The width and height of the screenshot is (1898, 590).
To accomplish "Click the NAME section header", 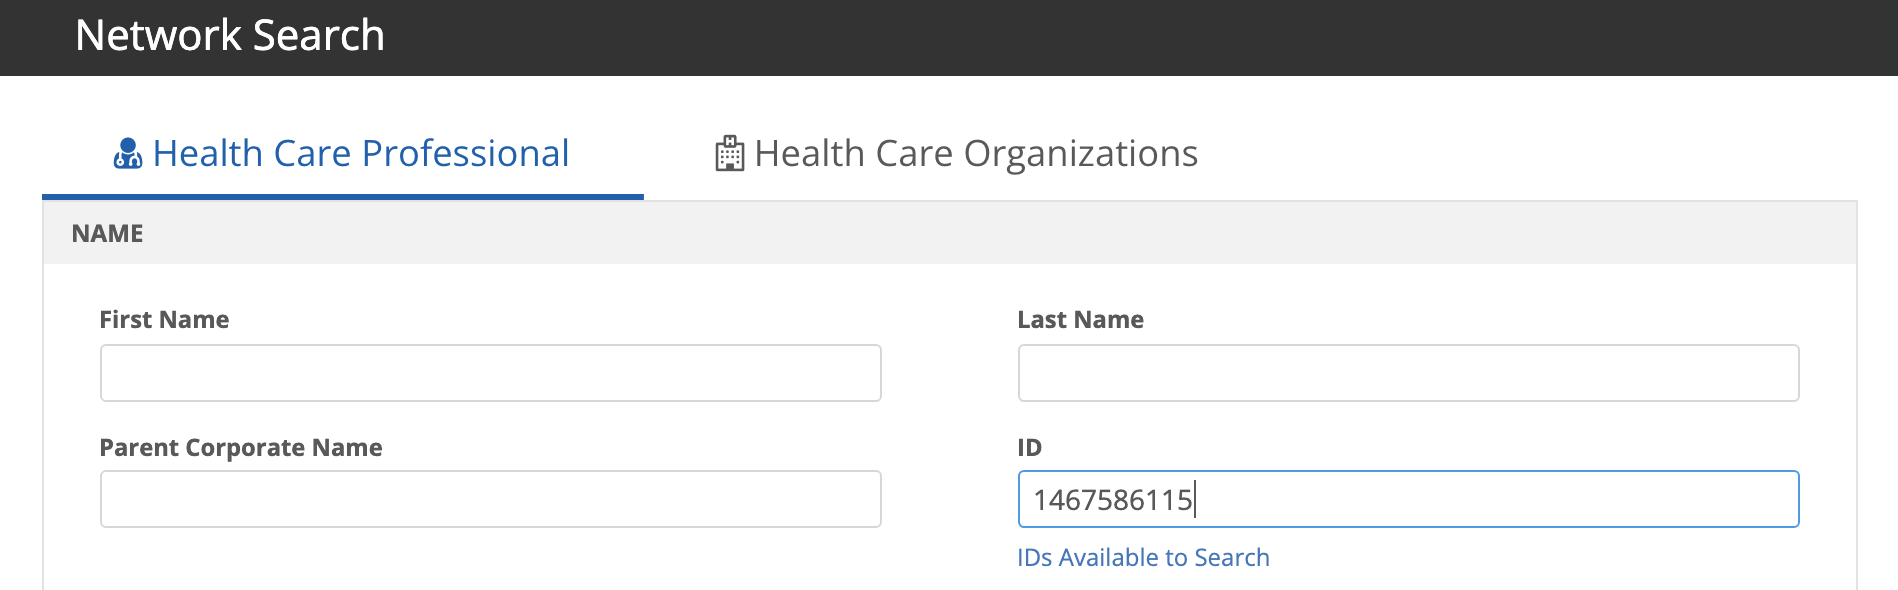I will pyautogui.click(x=108, y=234).
